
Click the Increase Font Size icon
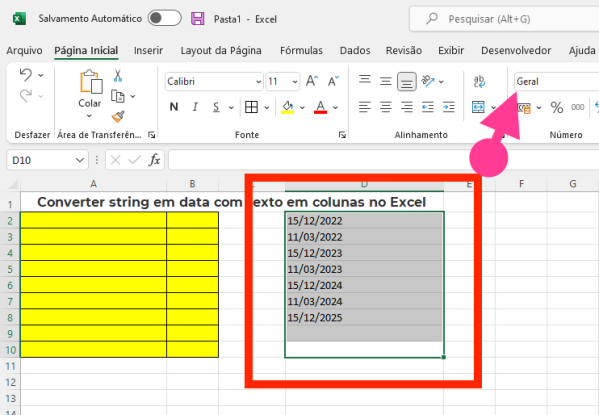click(x=312, y=81)
